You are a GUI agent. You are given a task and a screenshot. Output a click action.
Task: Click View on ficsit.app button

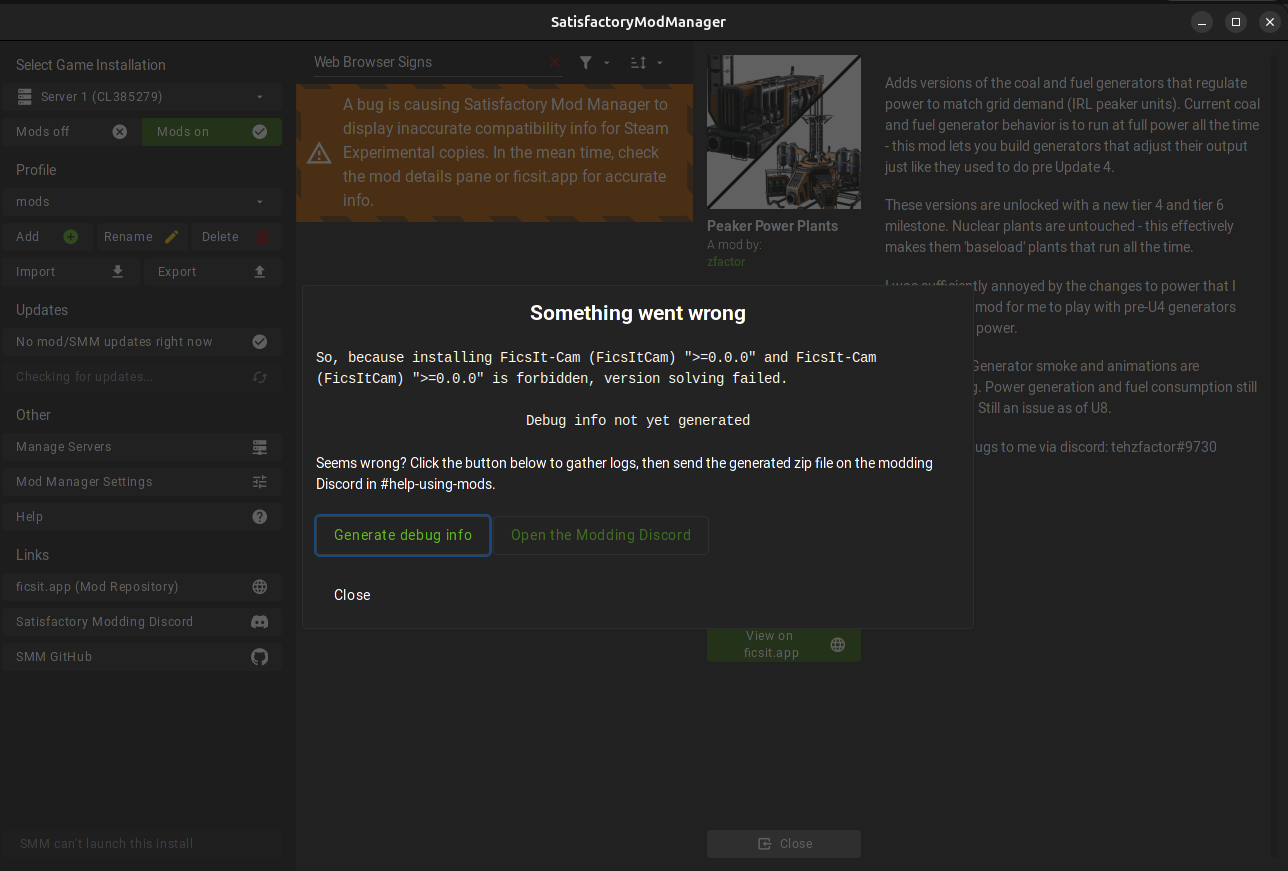coord(784,644)
